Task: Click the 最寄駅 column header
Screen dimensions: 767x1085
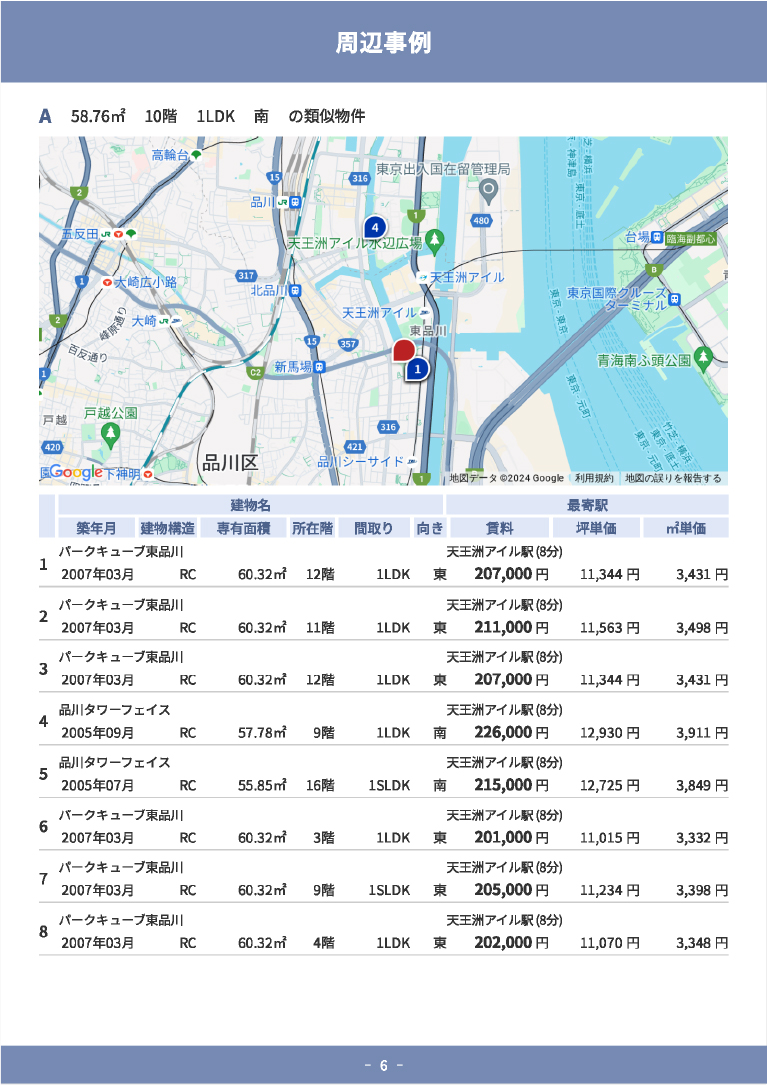Action: point(587,505)
